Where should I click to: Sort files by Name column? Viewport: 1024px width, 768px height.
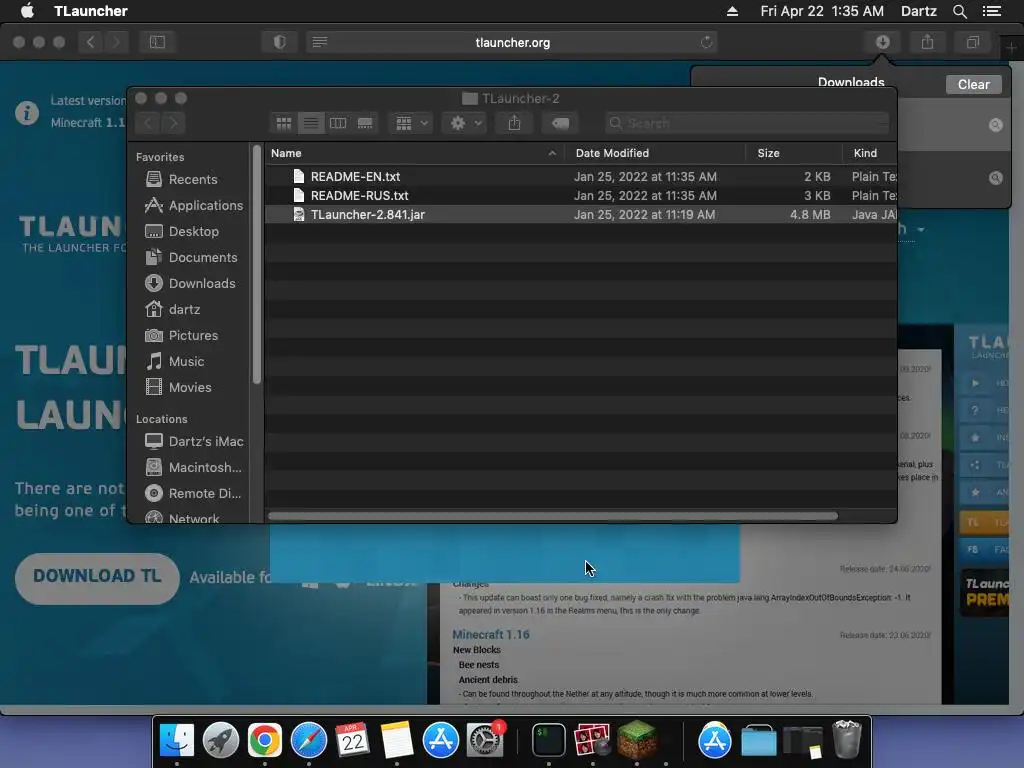pos(415,153)
